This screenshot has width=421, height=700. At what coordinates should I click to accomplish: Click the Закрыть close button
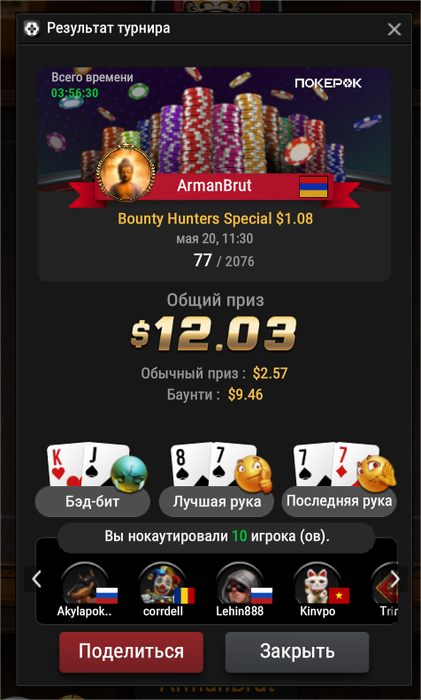pyautogui.click(x=297, y=652)
